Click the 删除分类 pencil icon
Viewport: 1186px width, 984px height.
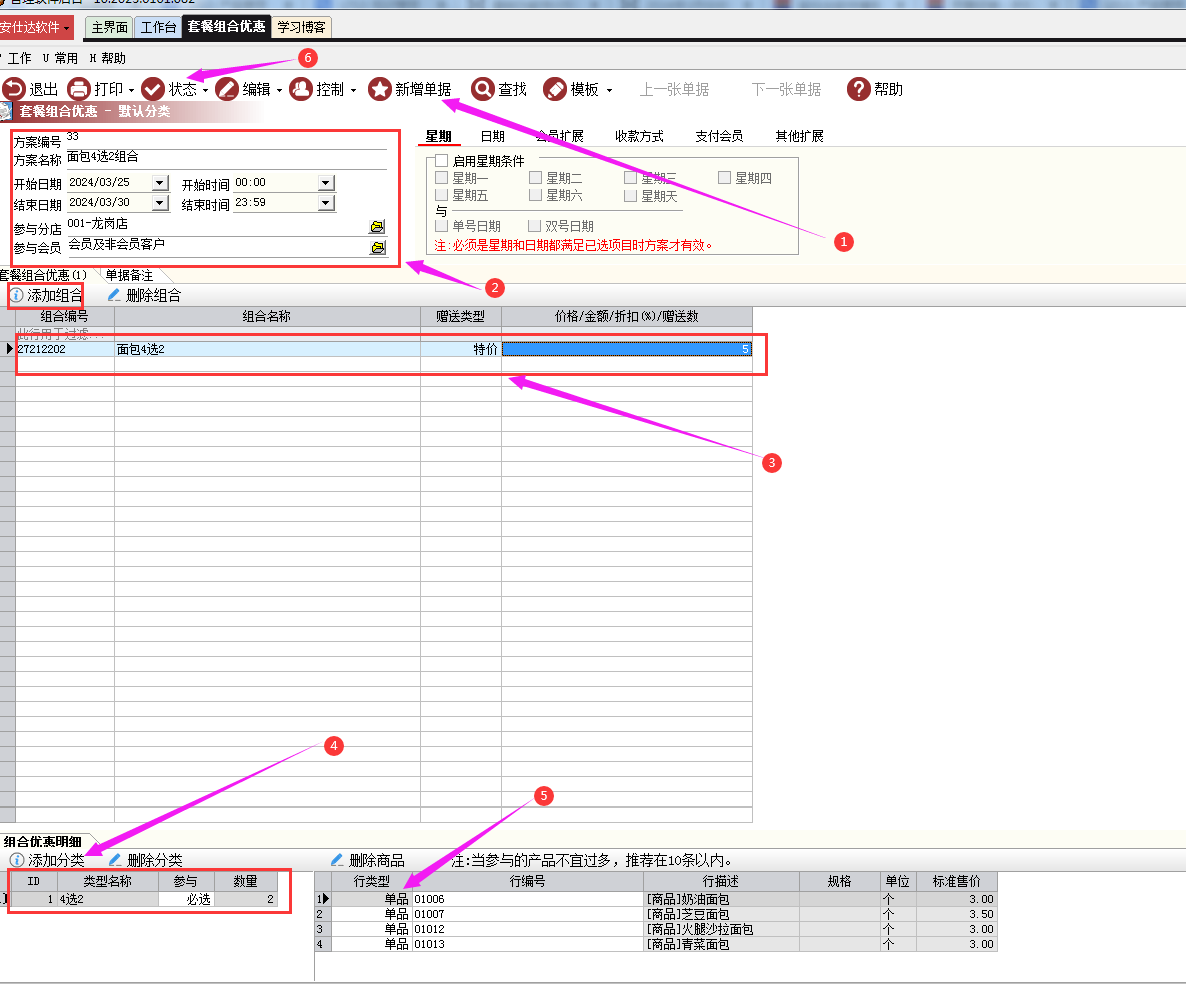pyautogui.click(x=116, y=860)
